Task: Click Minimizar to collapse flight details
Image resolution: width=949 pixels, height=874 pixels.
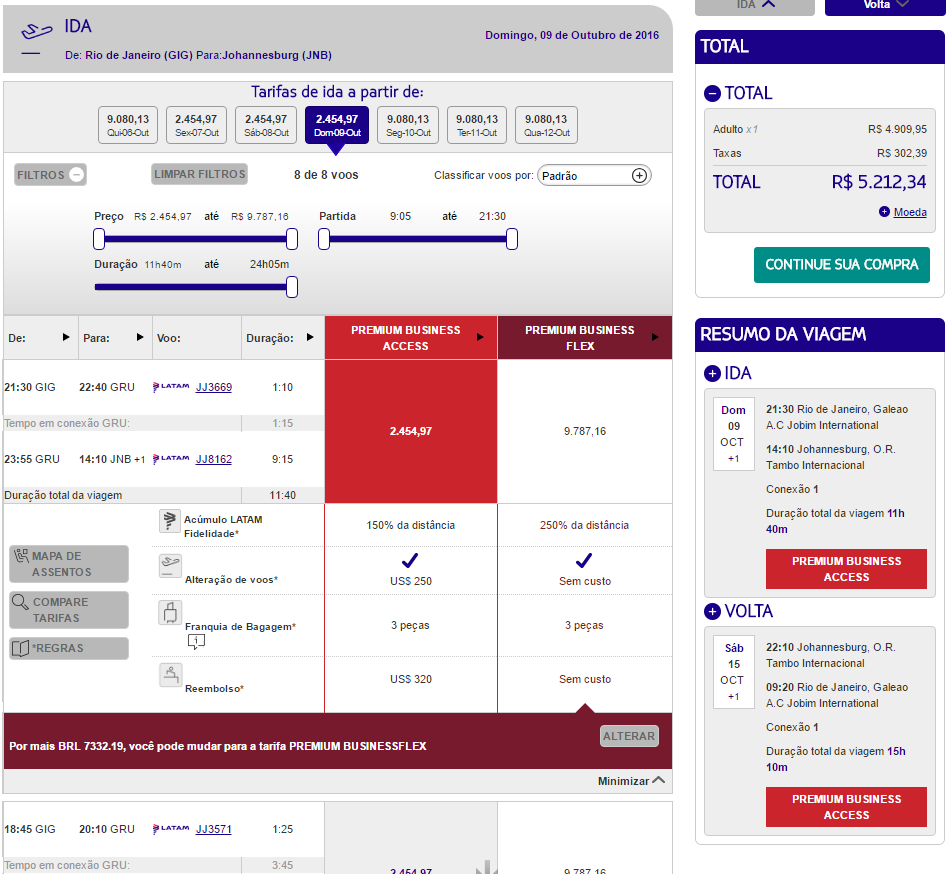Action: [631, 781]
